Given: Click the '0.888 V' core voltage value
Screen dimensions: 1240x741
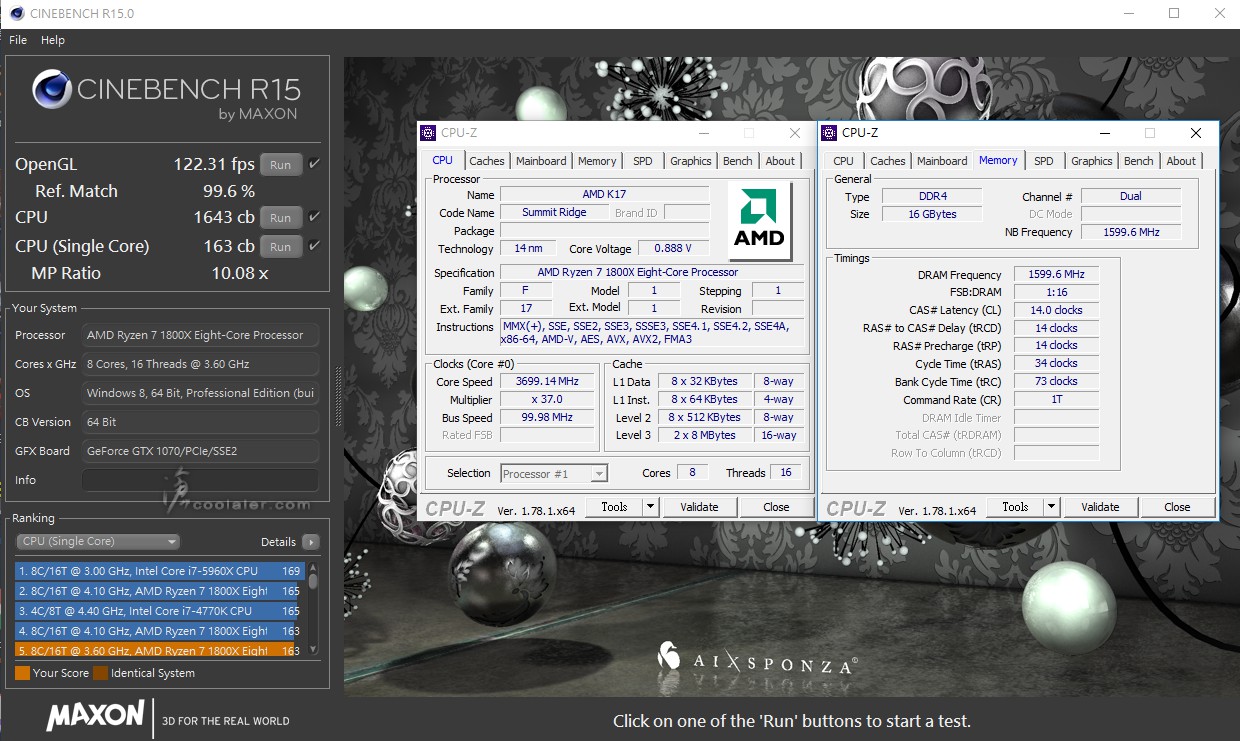Looking at the screenshot, I should 673,248.
